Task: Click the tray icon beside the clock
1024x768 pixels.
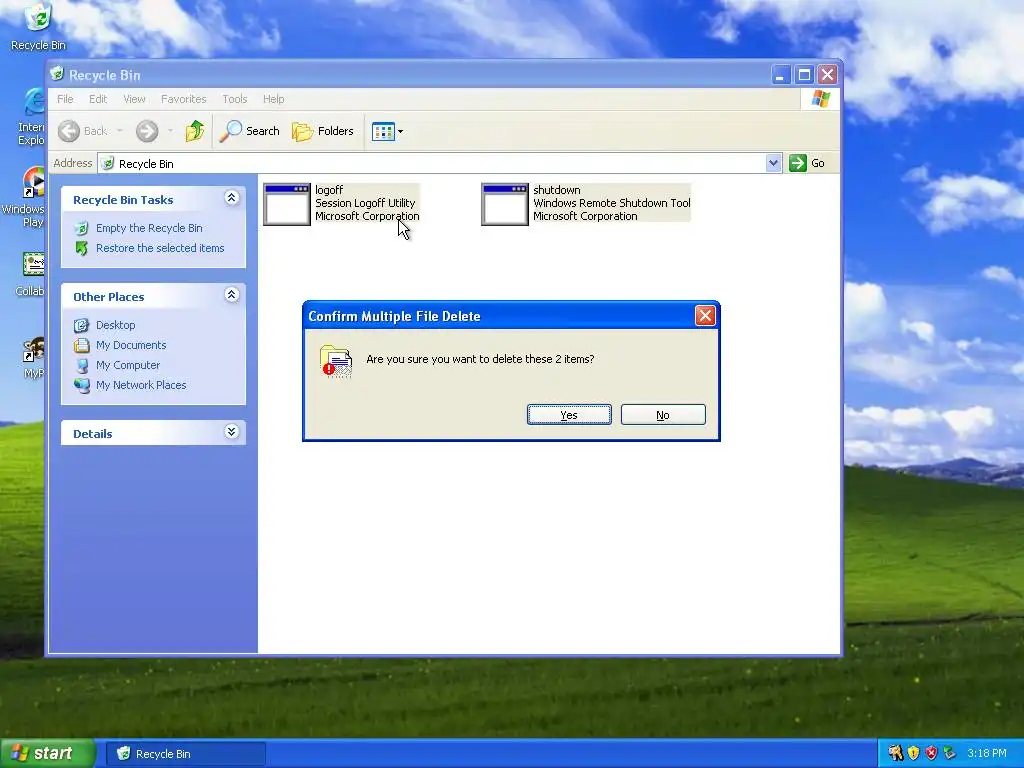Action: point(950,753)
